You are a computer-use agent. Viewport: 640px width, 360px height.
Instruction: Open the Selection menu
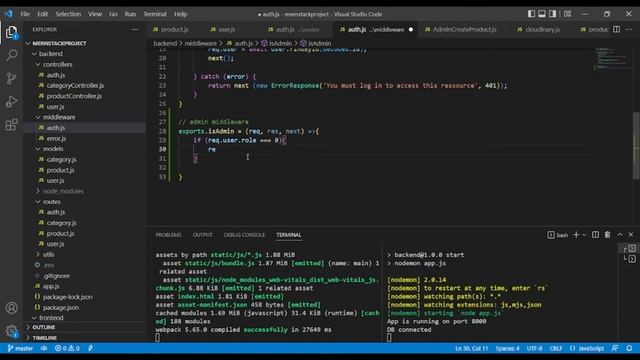point(68,14)
